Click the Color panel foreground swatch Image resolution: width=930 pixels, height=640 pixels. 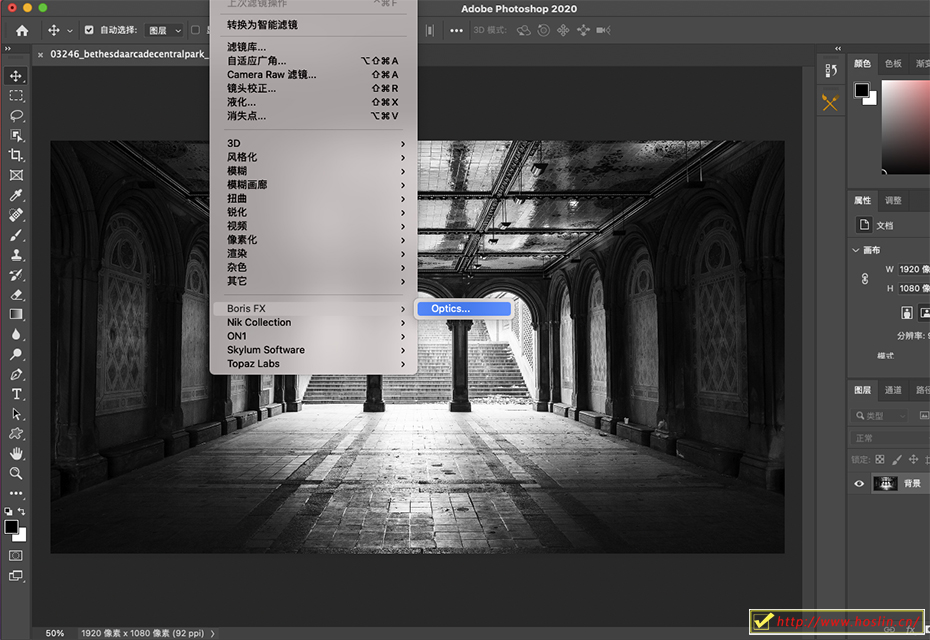(861, 90)
